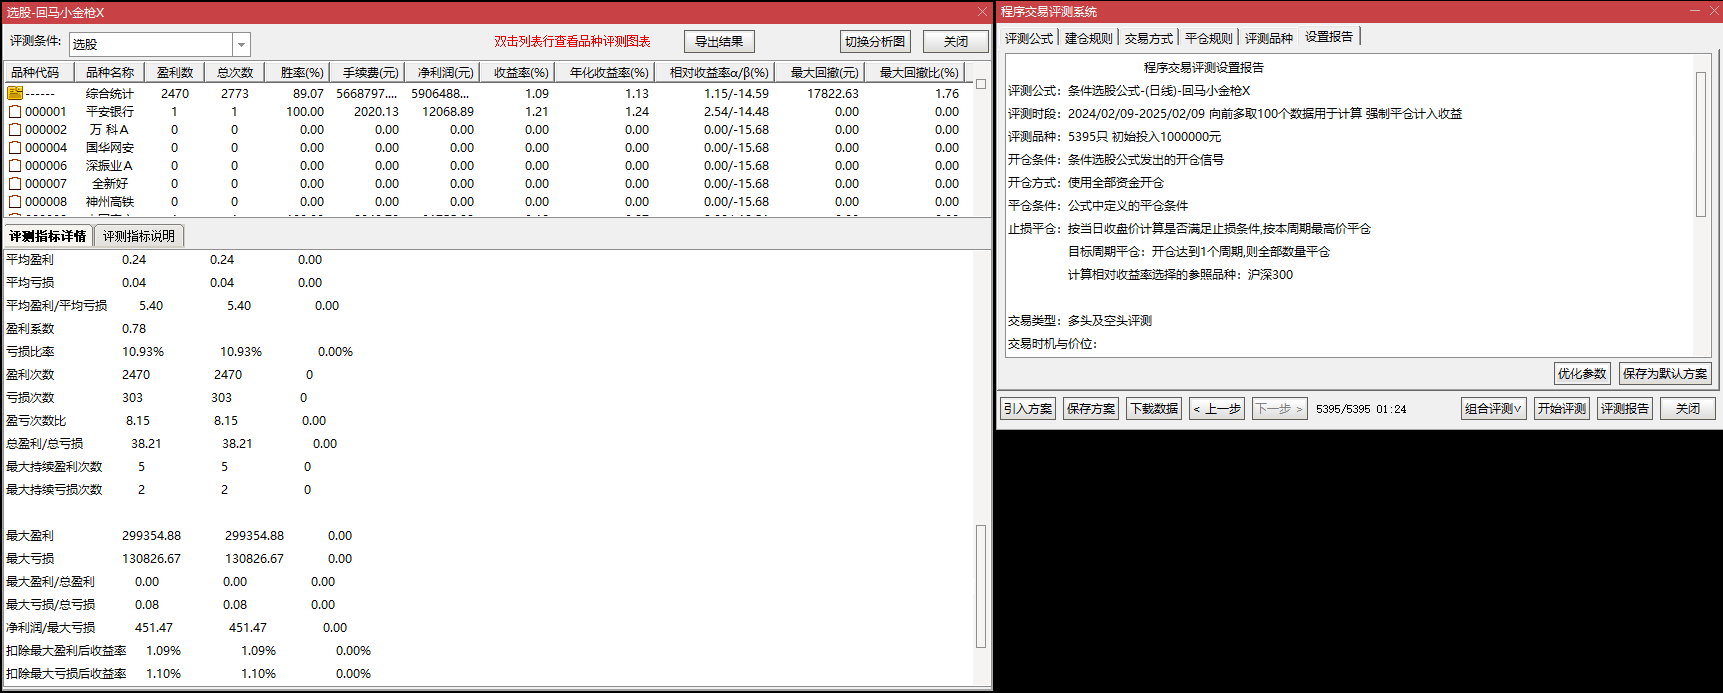Open the 交易方式 tab

click(1148, 38)
